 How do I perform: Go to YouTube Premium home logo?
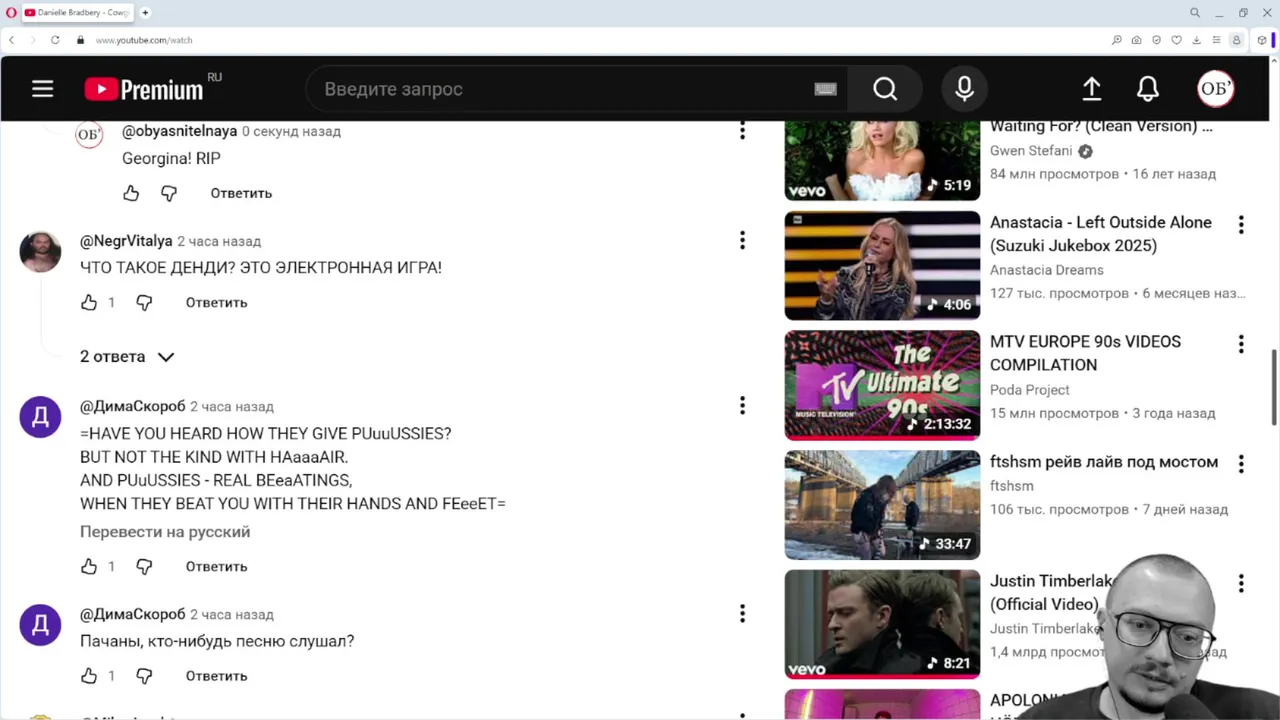(x=144, y=89)
